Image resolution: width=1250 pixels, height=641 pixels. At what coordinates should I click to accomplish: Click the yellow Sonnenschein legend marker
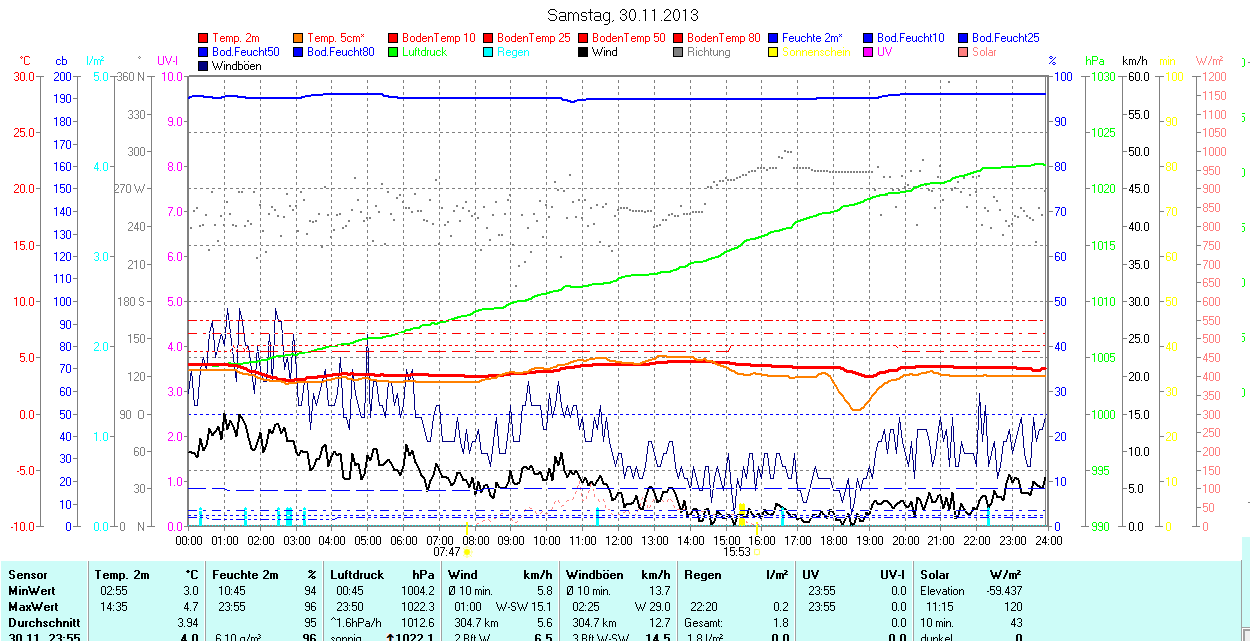[x=774, y=52]
